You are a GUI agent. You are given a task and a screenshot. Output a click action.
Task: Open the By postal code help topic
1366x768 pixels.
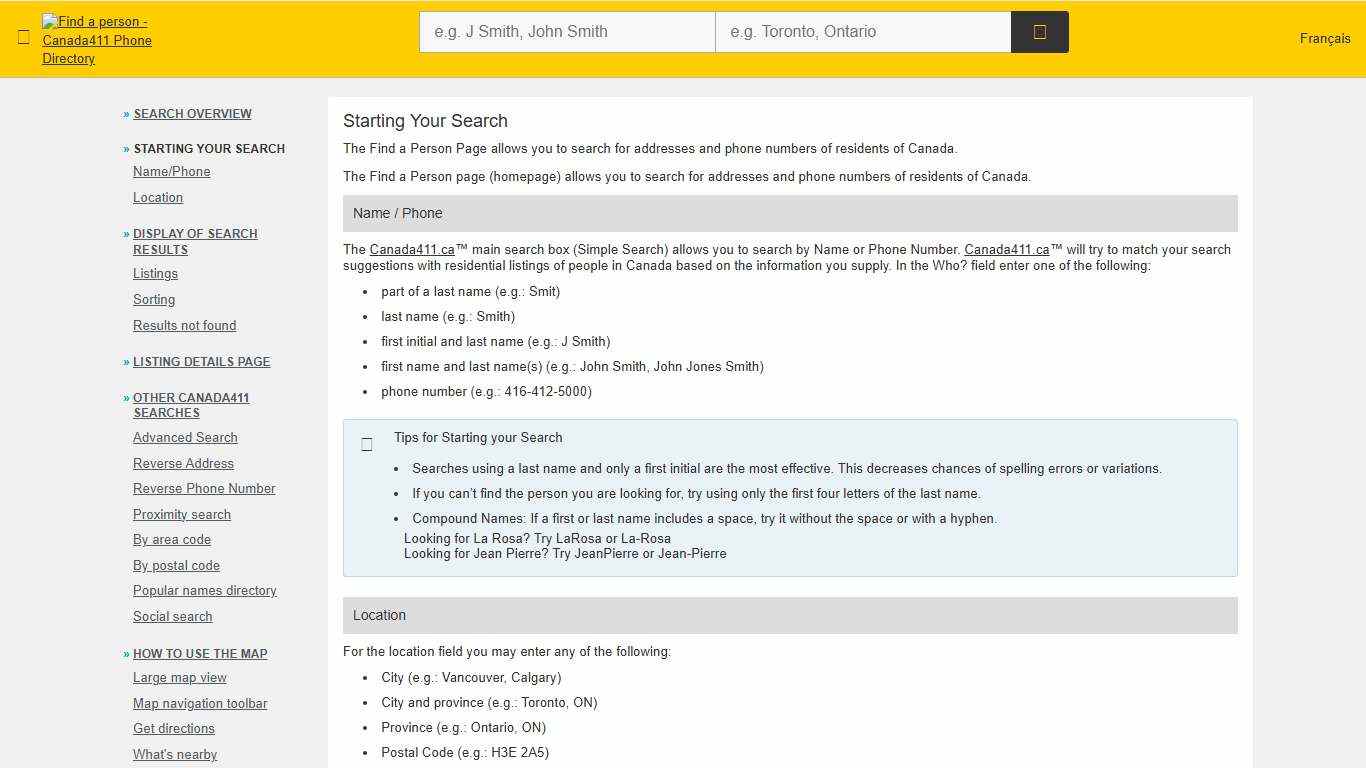pos(176,565)
